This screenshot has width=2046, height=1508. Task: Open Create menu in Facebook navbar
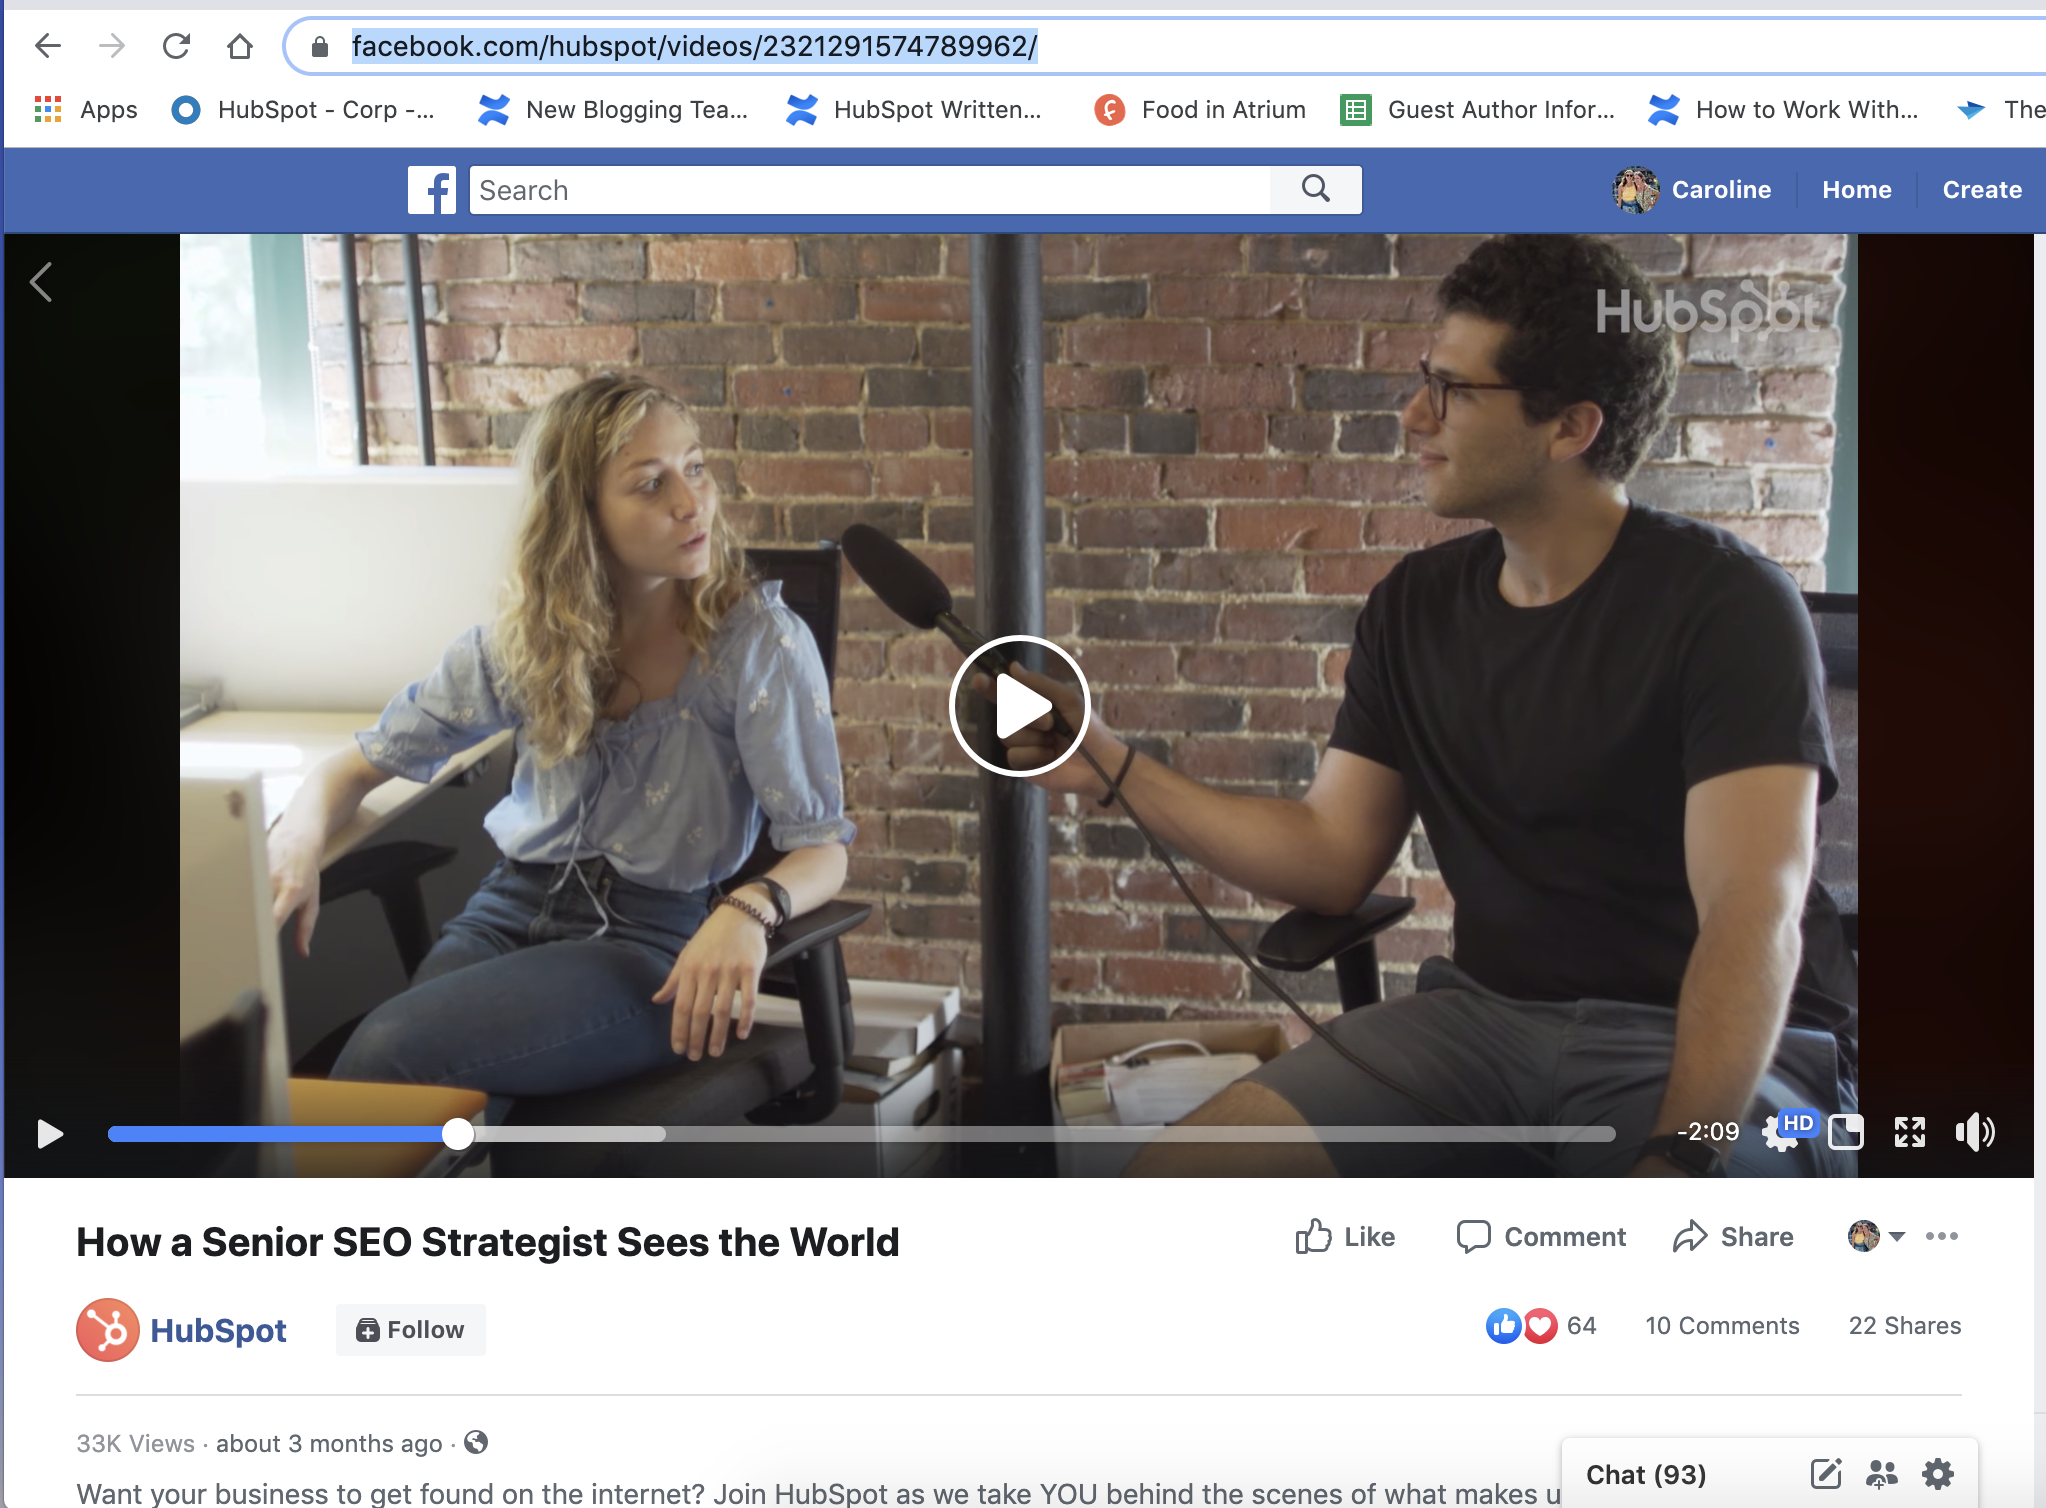point(1982,189)
